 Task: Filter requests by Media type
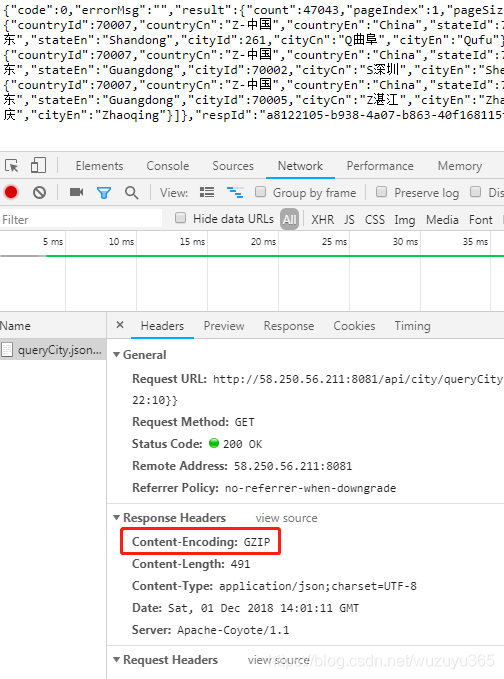(442, 220)
